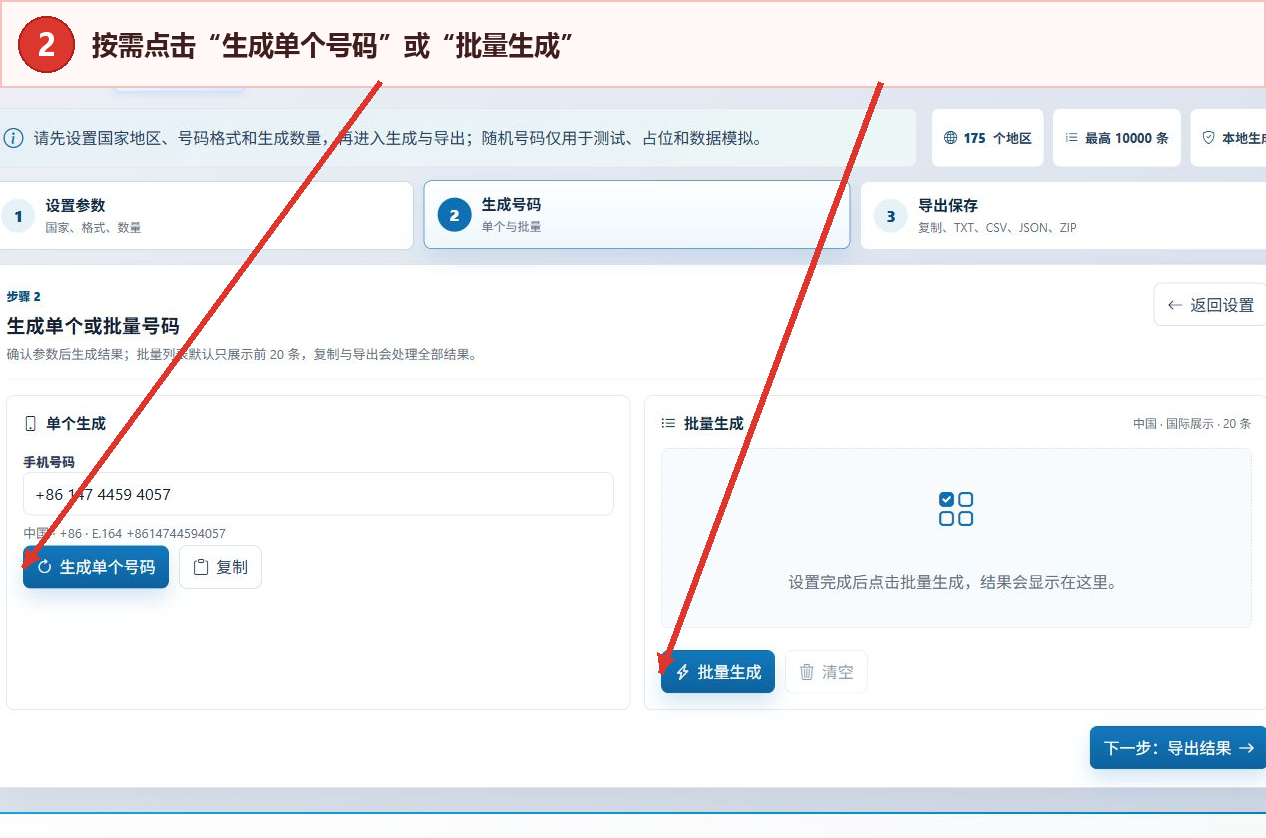
Task: Click the 生成单个或批量号码 heading
Action: pos(93,326)
